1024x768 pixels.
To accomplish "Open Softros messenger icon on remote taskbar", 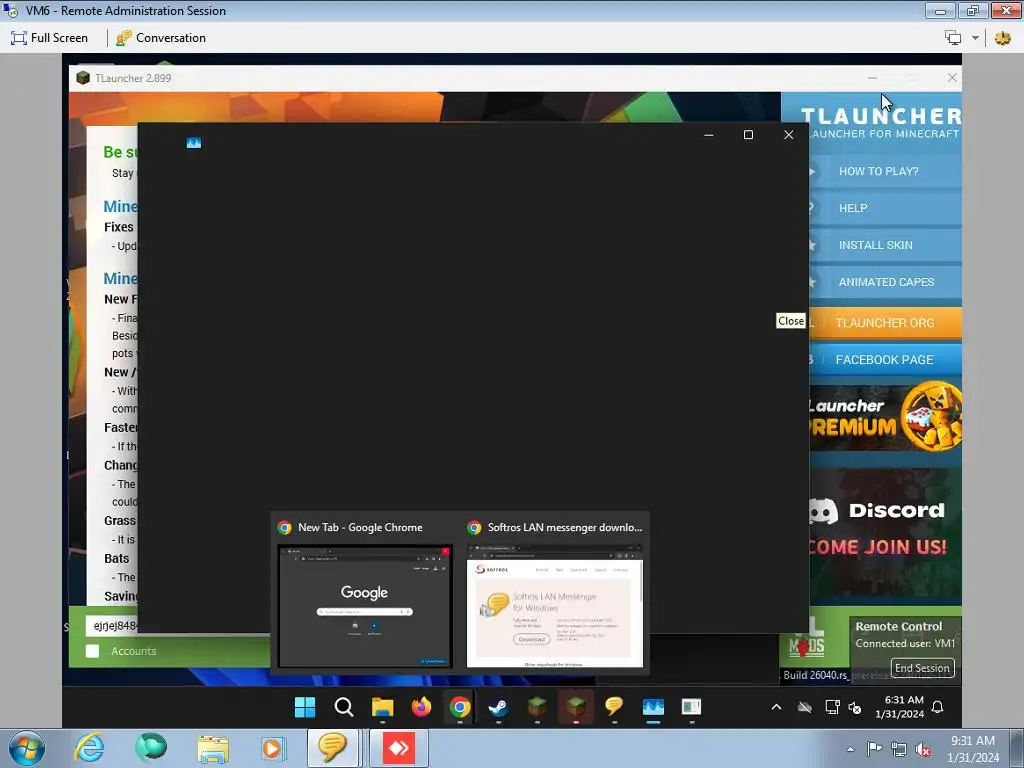I will pyautogui.click(x=614, y=707).
